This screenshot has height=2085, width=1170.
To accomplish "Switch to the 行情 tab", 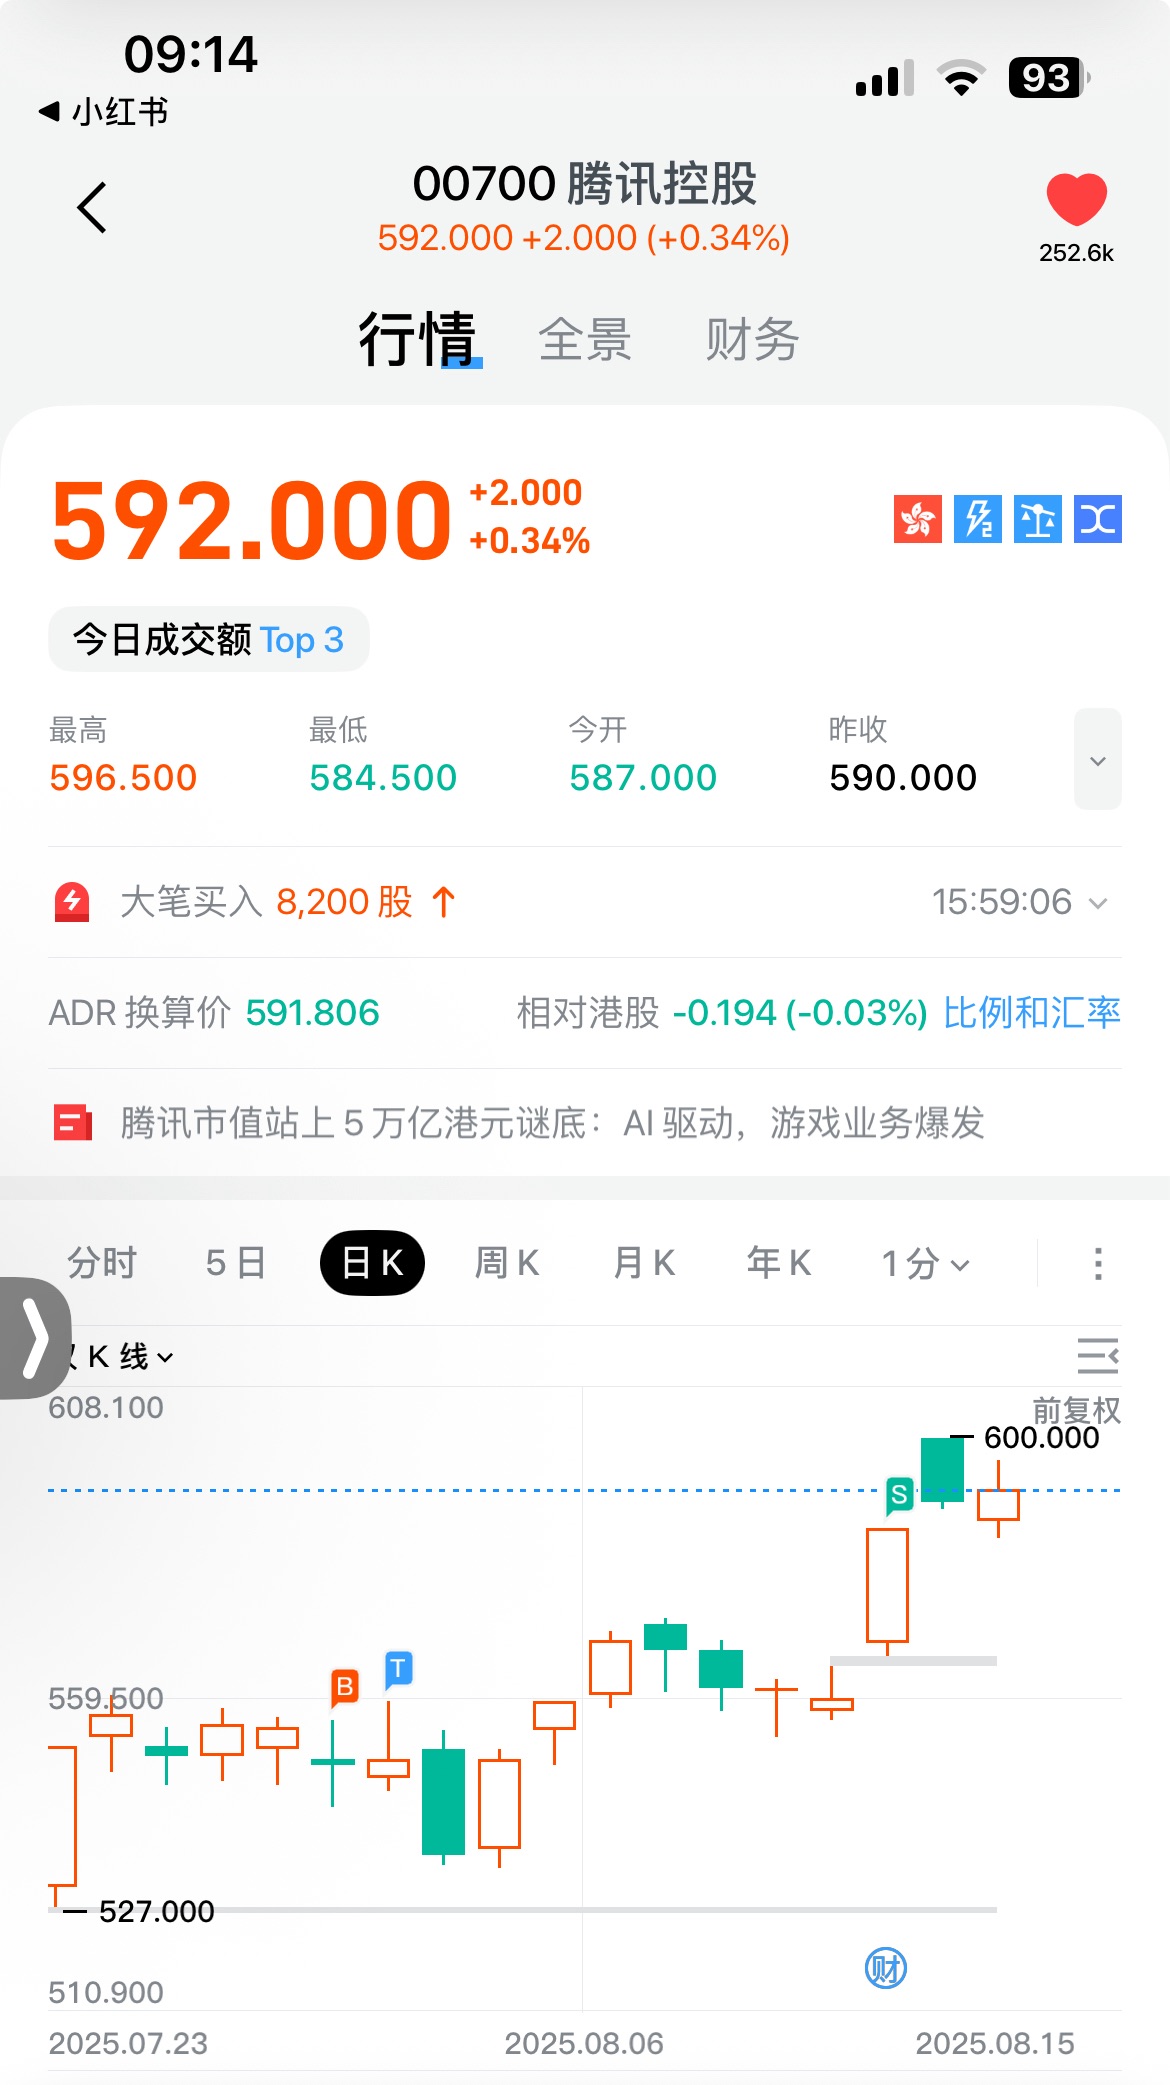I will [417, 339].
